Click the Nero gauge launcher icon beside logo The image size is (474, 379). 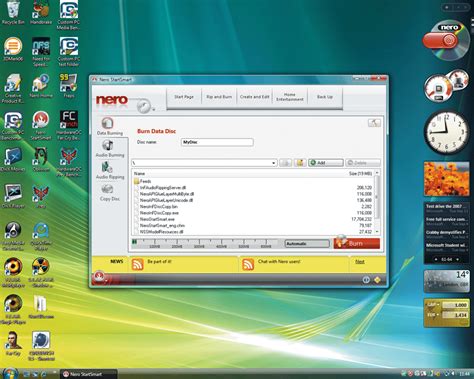pyautogui.click(x=144, y=106)
